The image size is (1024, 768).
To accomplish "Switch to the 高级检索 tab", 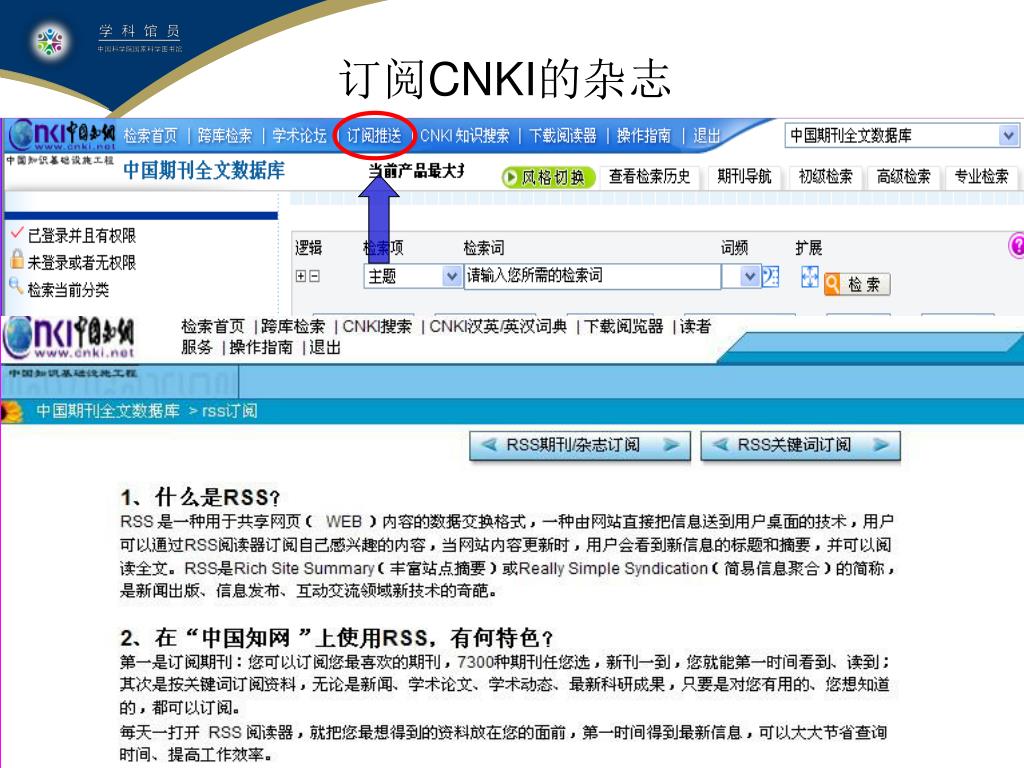I will 903,176.
